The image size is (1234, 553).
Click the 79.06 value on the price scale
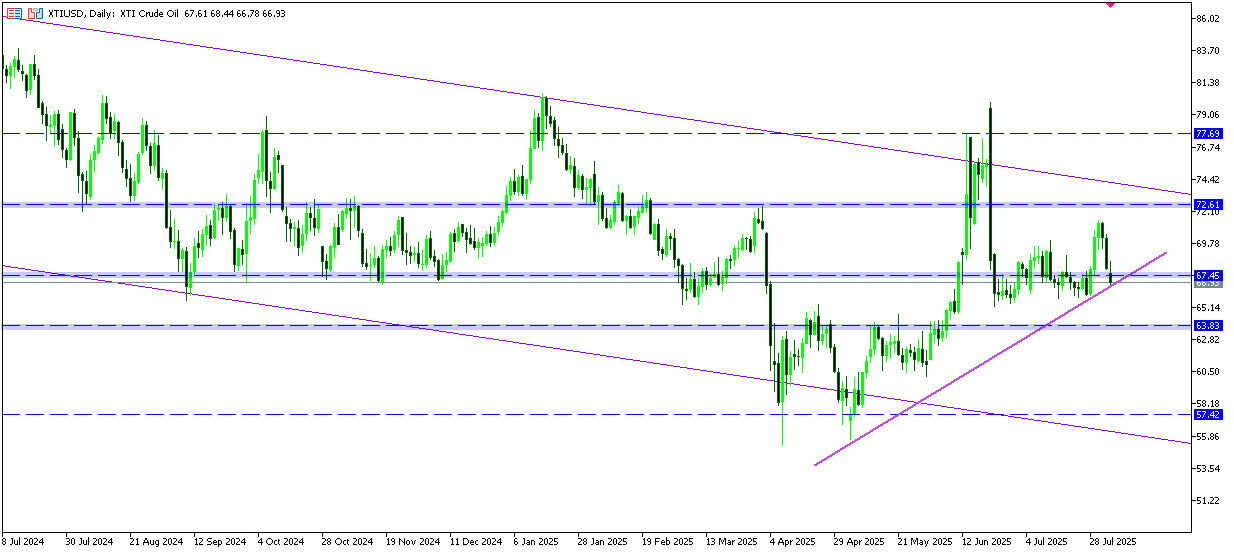coord(1208,115)
